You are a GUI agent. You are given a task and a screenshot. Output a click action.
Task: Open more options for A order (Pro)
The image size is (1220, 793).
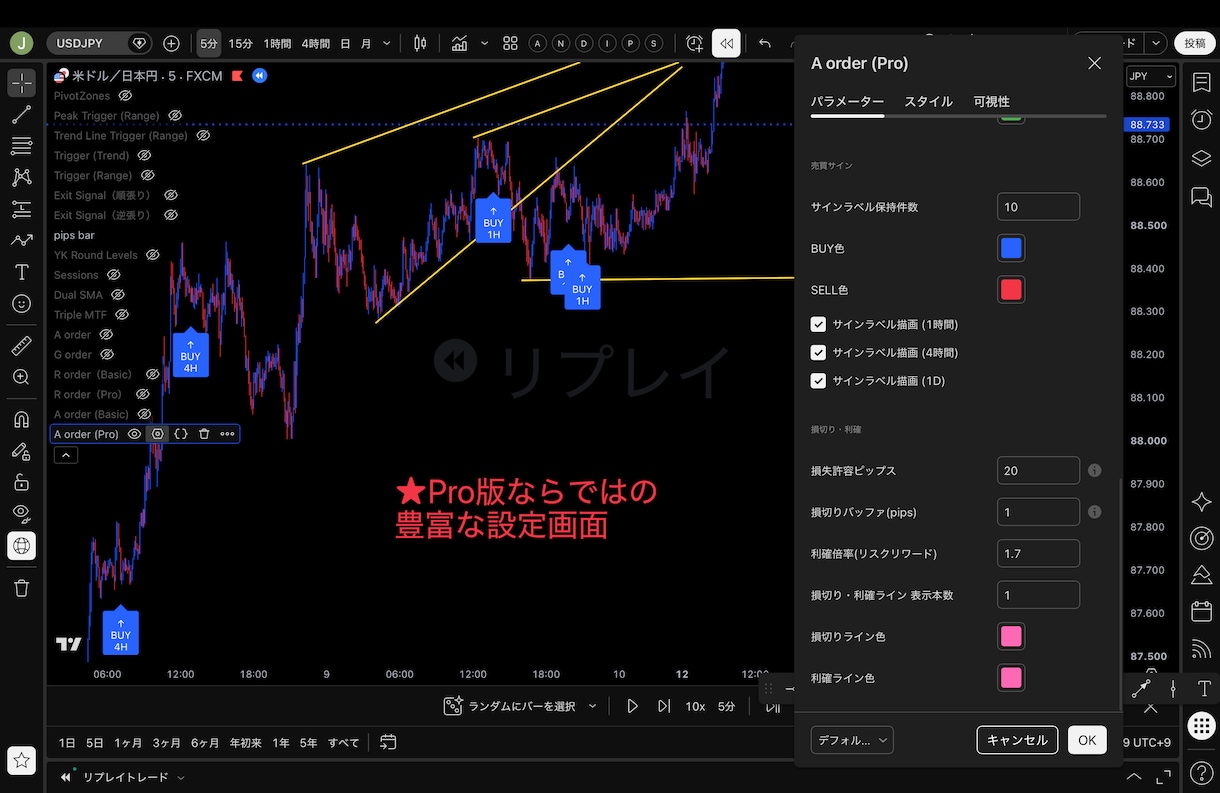point(227,434)
